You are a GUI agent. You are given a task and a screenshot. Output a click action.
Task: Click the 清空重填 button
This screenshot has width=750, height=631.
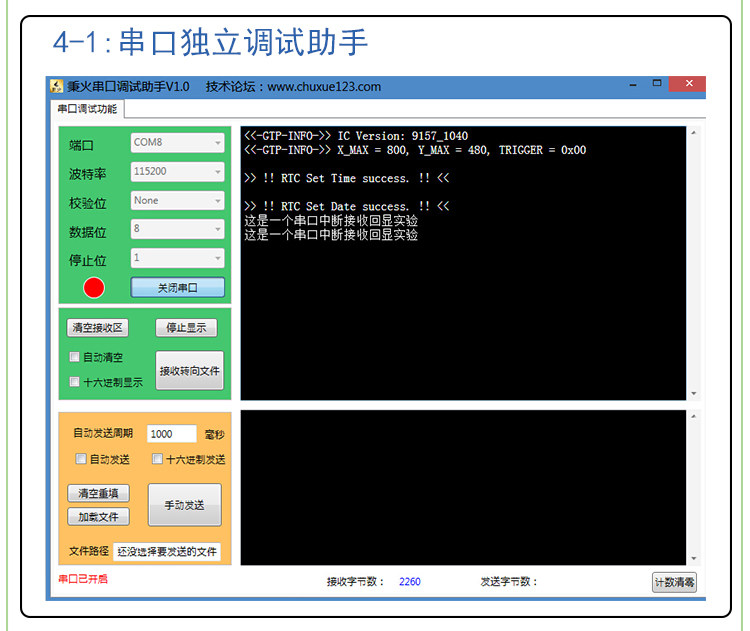pos(98,493)
